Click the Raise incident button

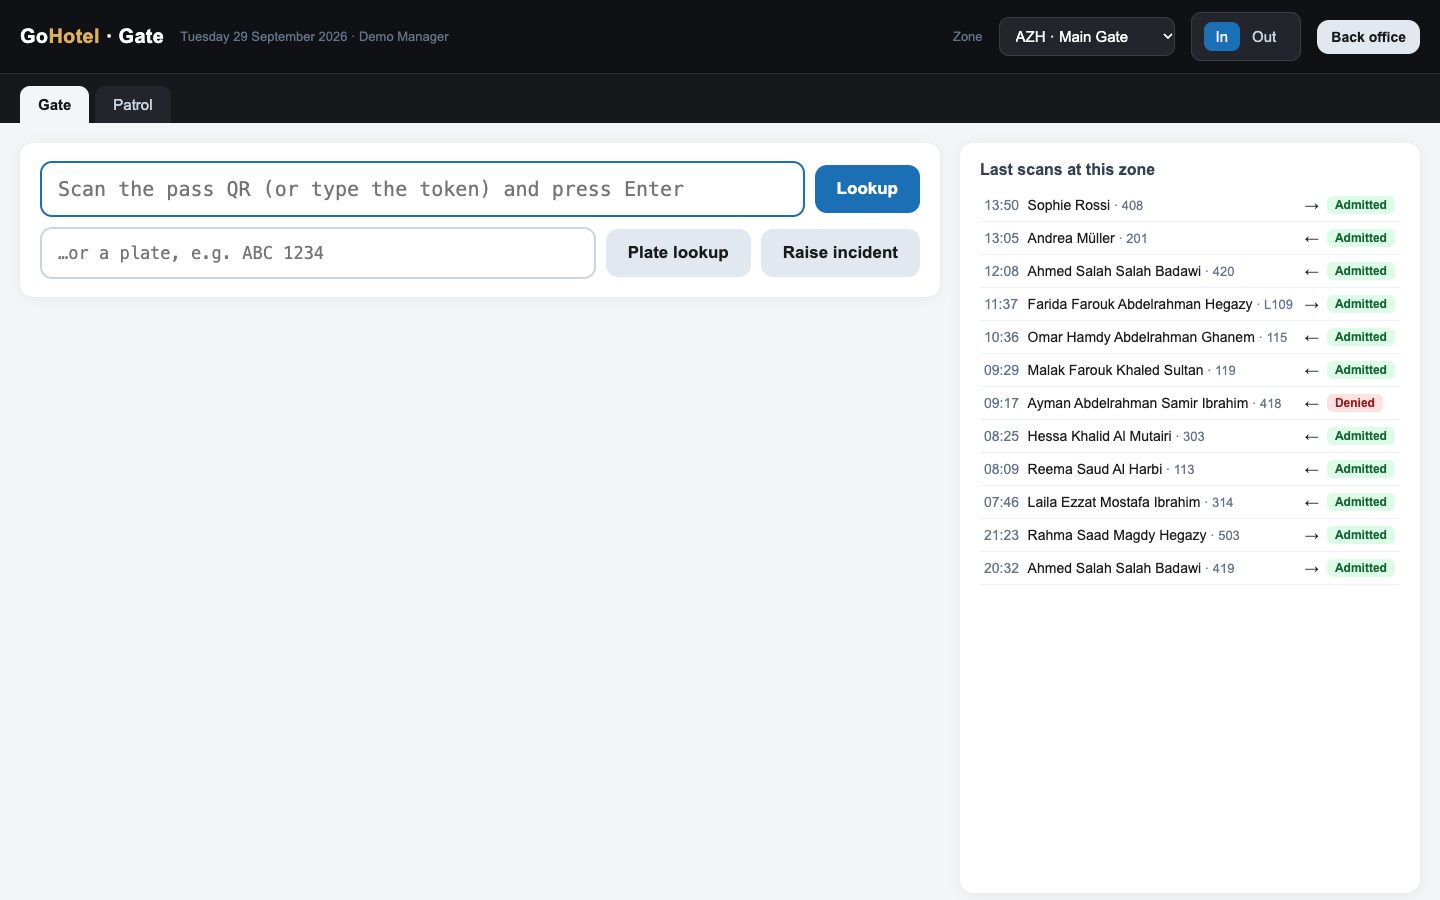pos(840,253)
